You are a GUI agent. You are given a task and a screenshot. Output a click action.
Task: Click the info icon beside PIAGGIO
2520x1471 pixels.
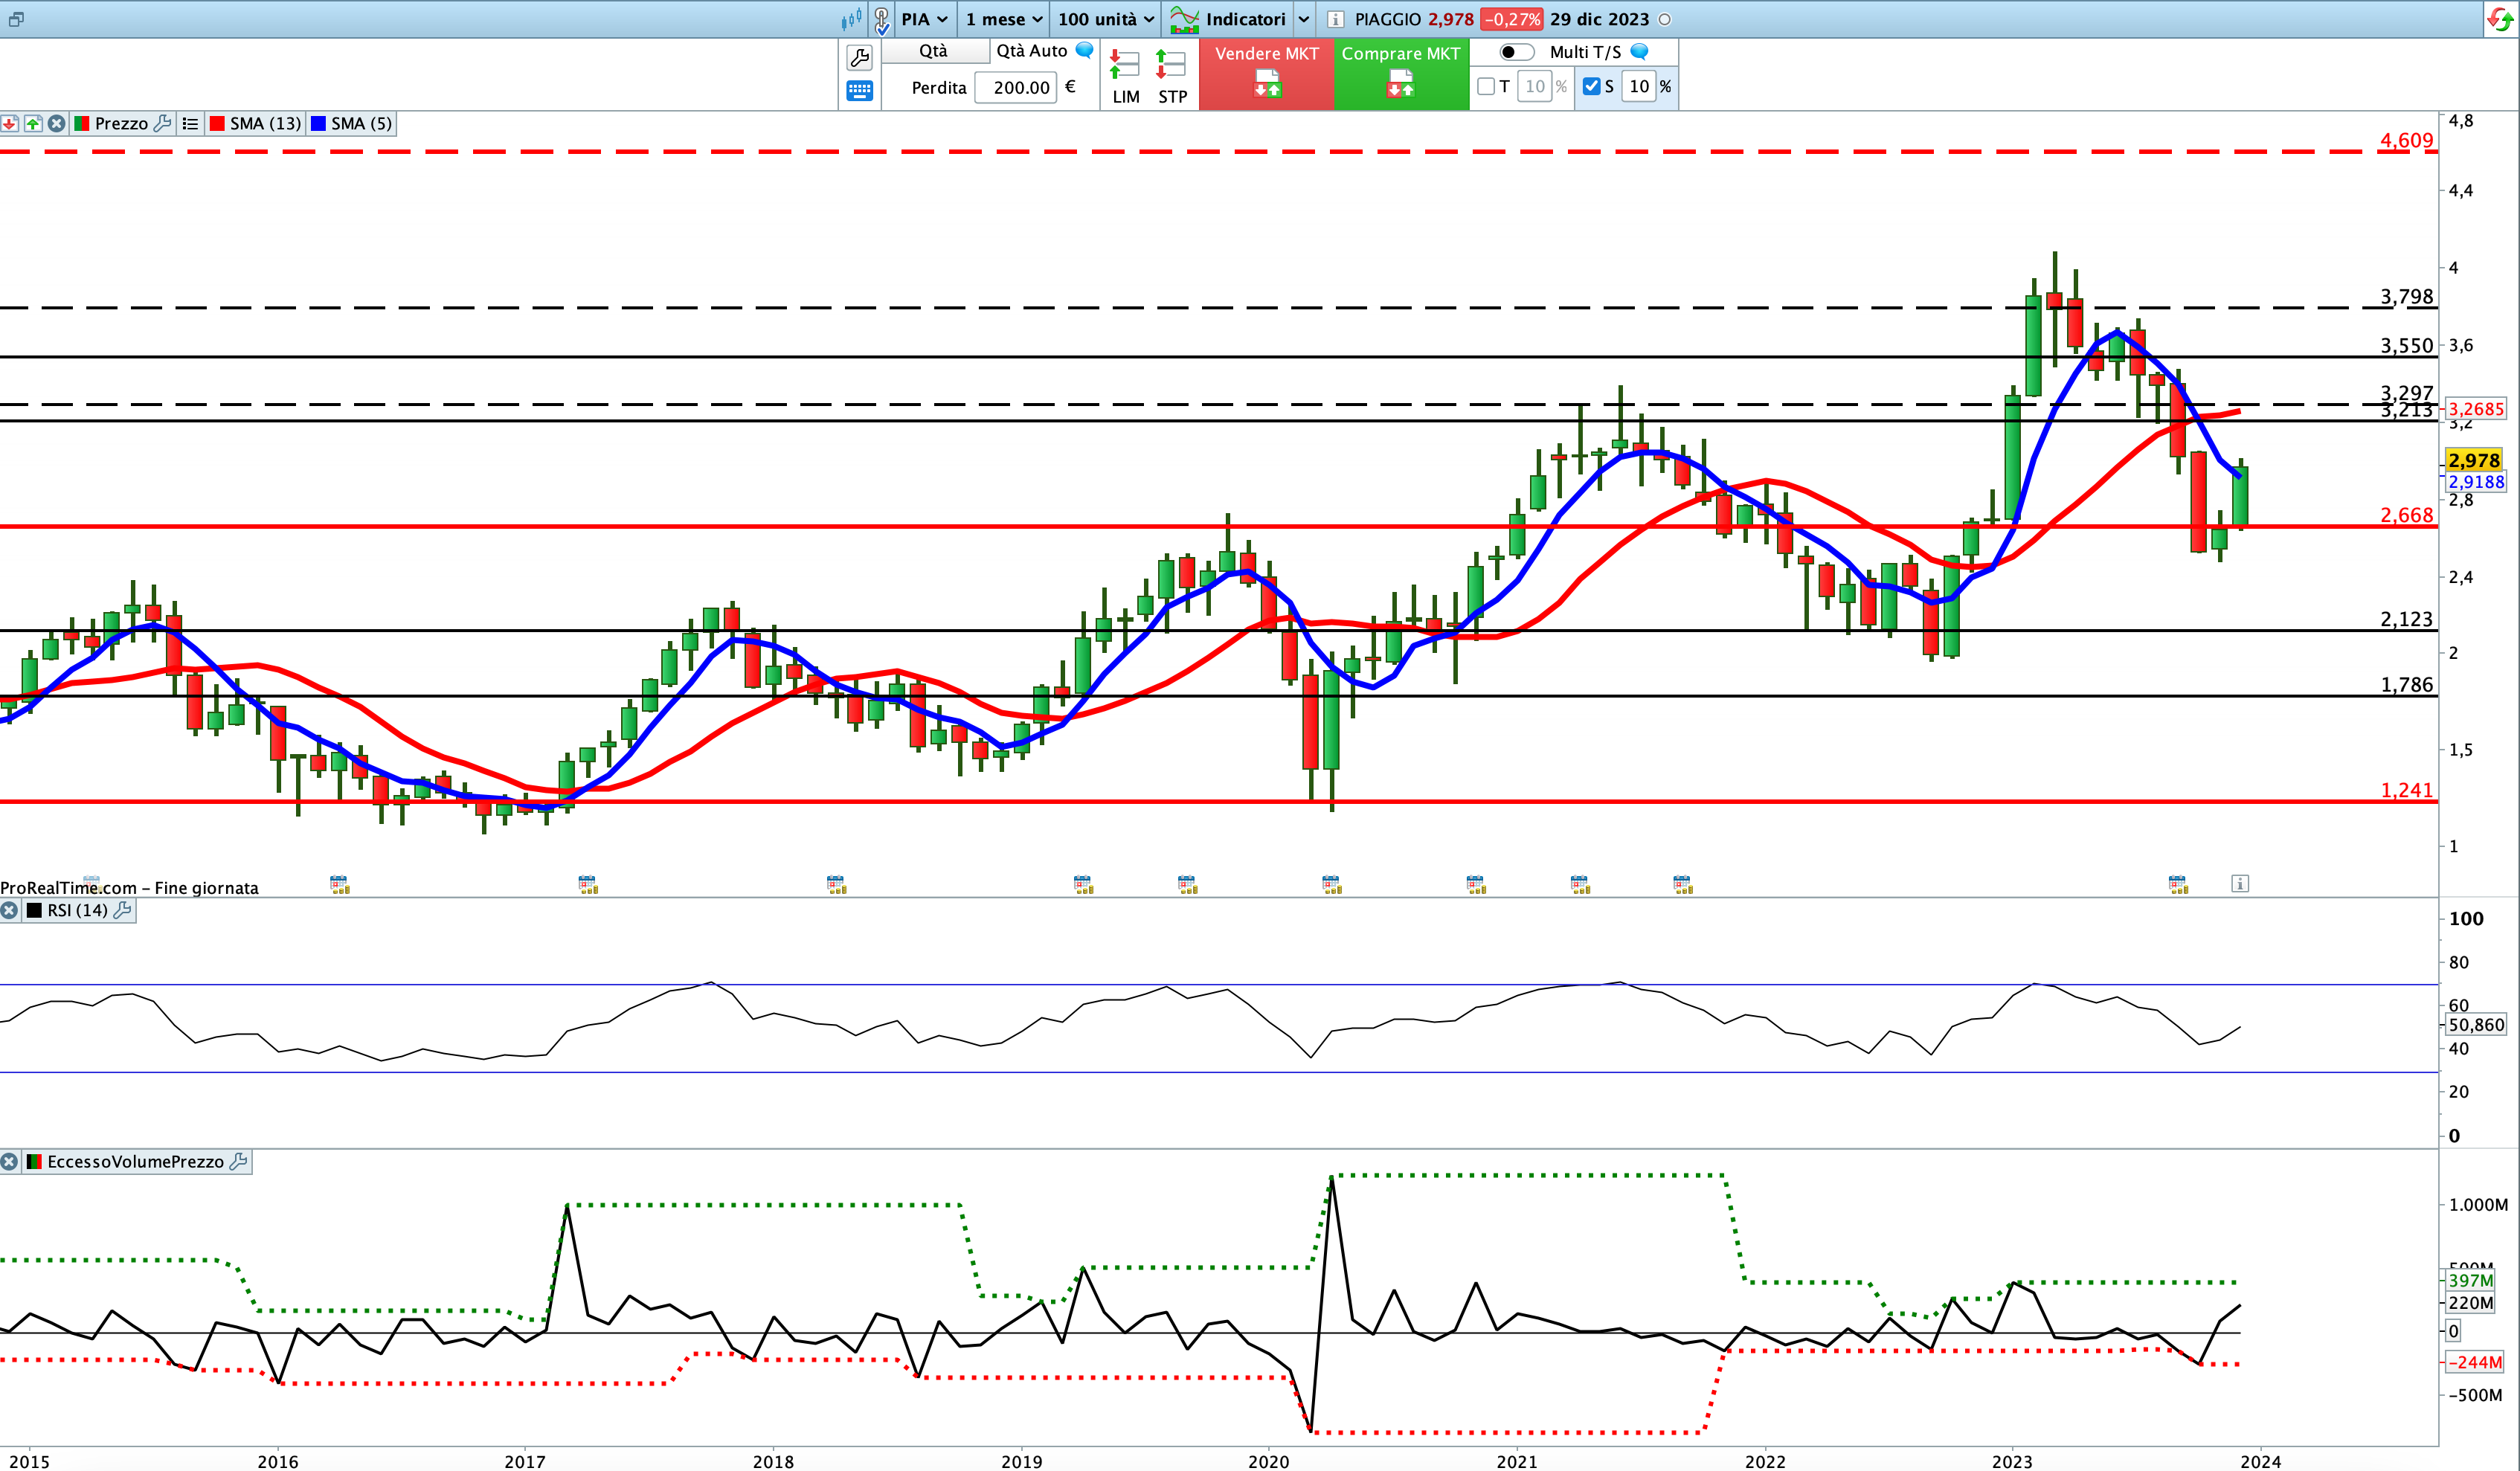pyautogui.click(x=1335, y=19)
